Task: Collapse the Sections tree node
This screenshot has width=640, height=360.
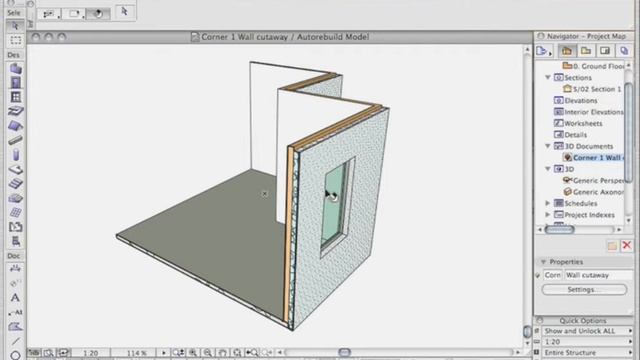Action: pos(548,77)
